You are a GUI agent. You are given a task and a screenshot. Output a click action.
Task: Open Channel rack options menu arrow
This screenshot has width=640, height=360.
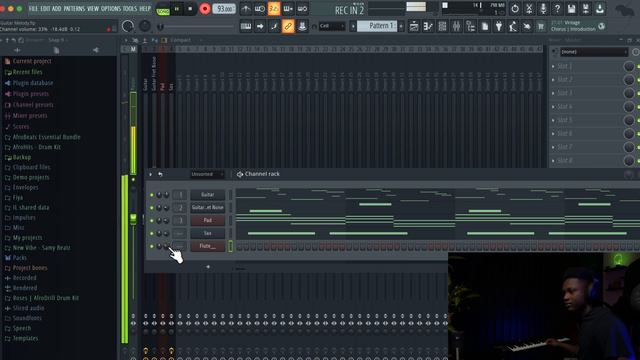[x=151, y=174]
